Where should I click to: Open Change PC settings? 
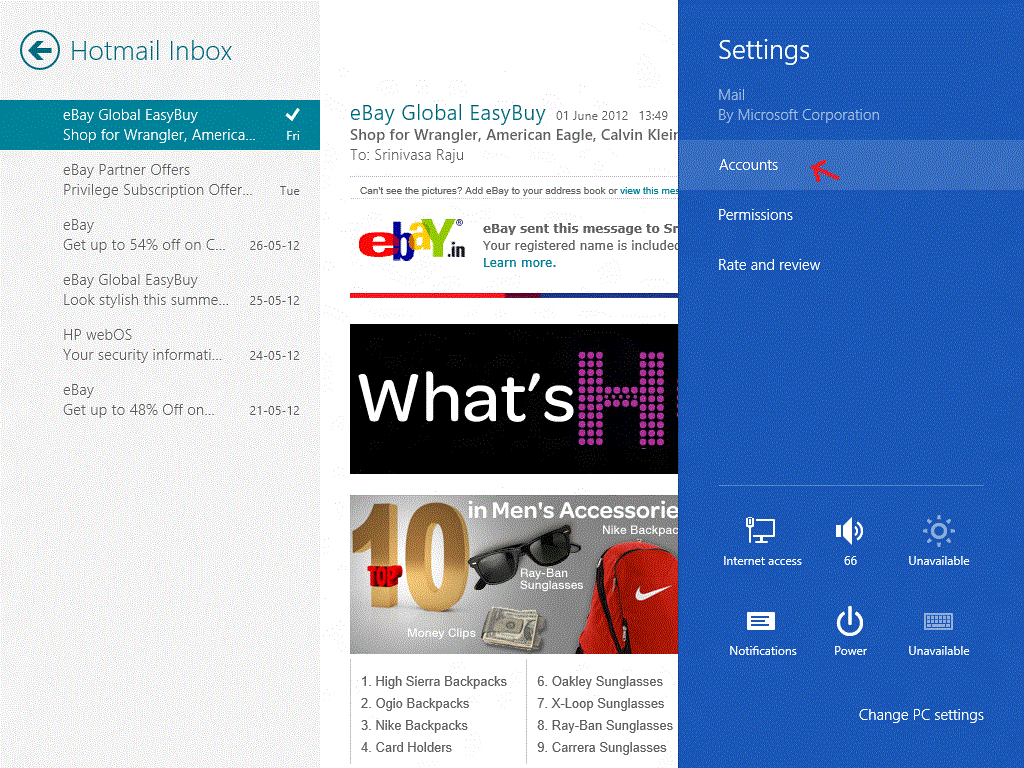click(x=921, y=715)
